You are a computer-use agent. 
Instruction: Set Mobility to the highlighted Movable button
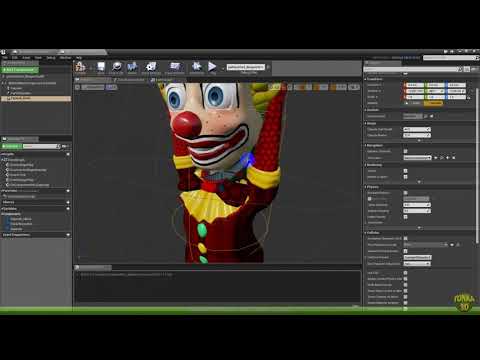point(434,103)
